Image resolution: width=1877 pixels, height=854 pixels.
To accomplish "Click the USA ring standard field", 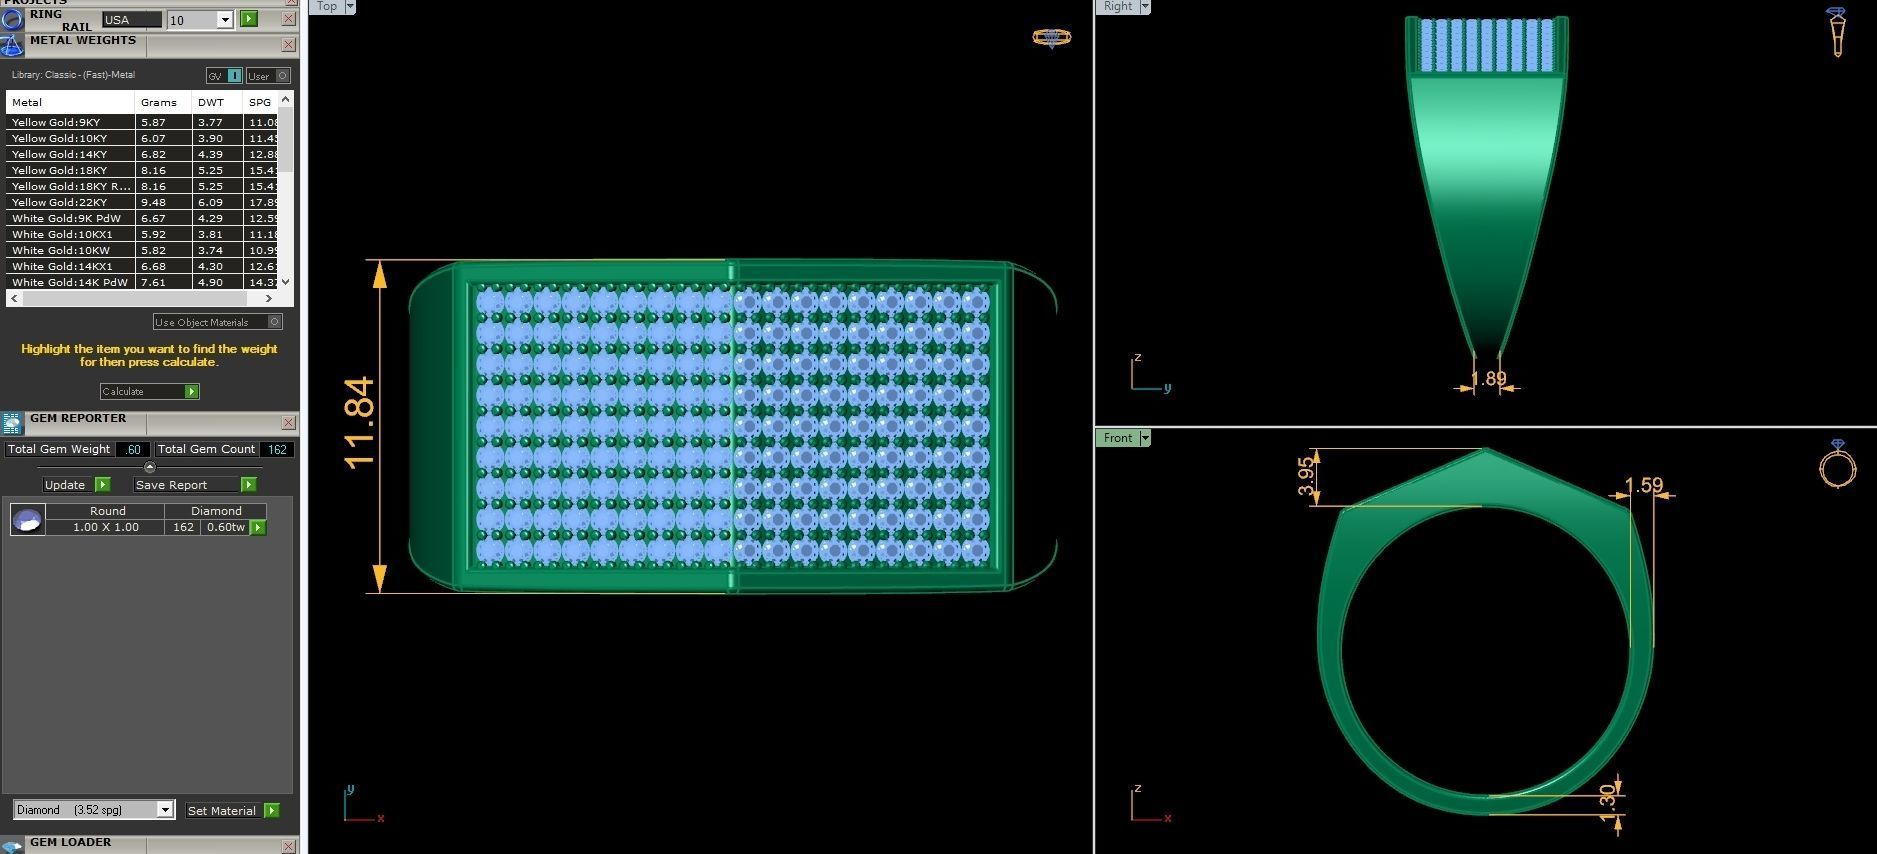I will click(x=131, y=20).
